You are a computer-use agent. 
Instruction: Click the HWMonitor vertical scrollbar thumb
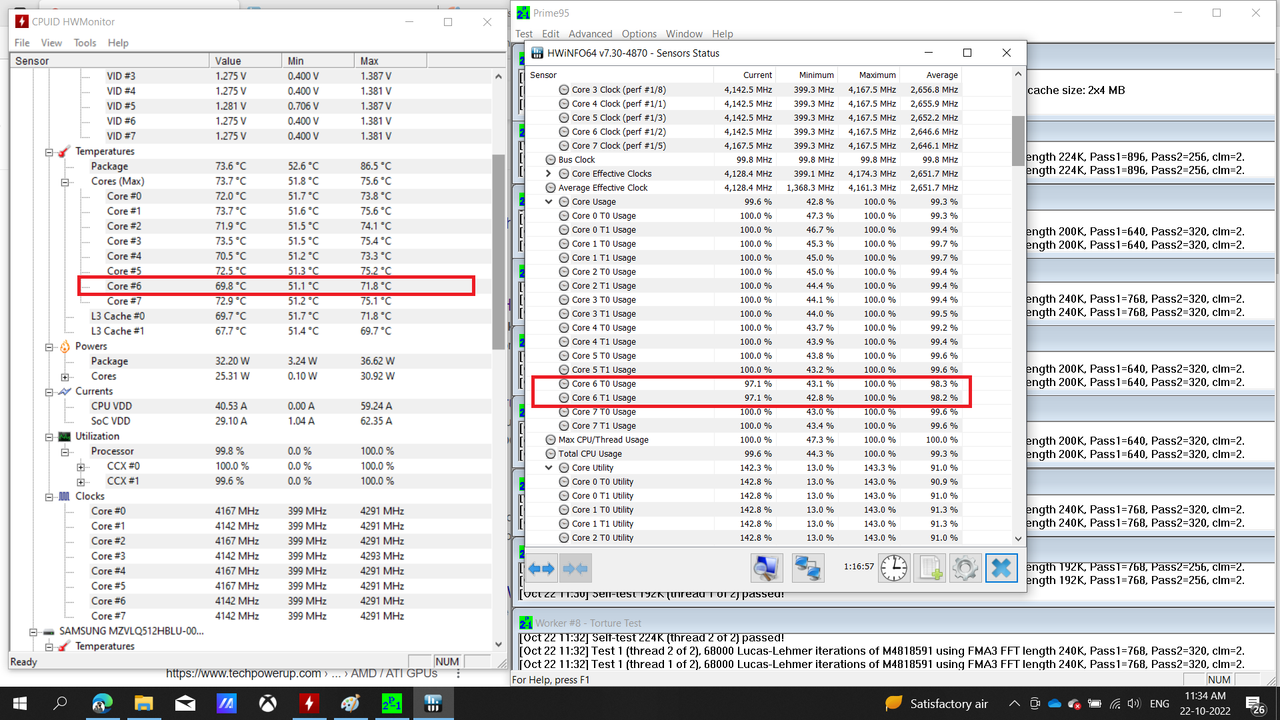(x=499, y=251)
